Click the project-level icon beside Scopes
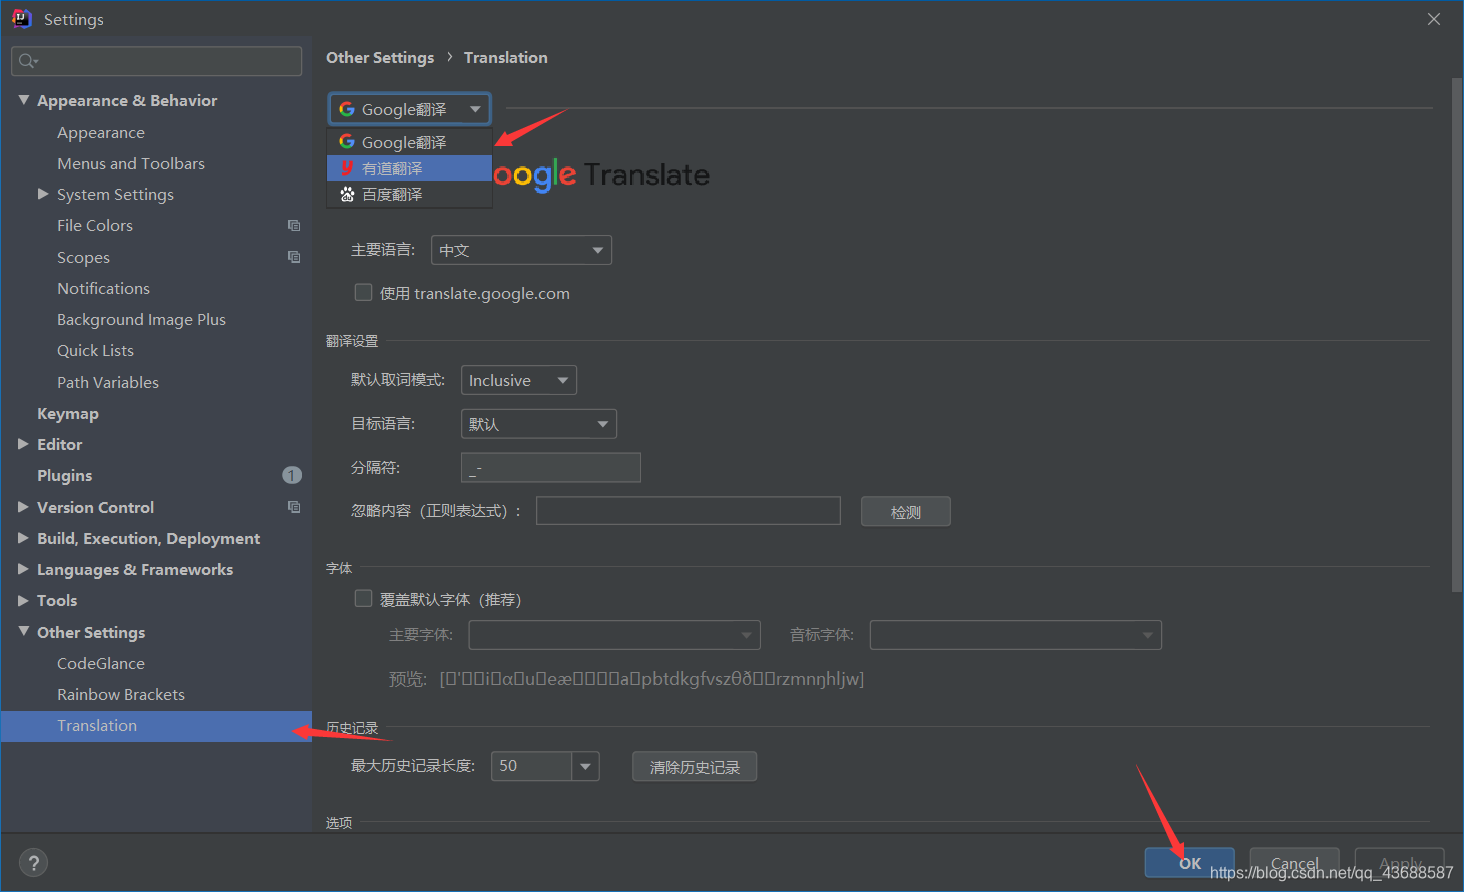 (294, 257)
